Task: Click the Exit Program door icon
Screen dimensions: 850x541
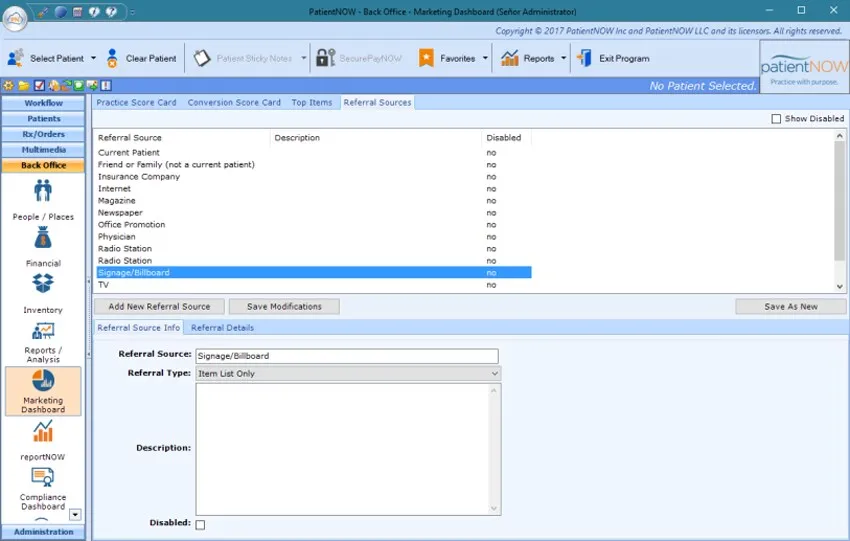Action: coord(584,58)
